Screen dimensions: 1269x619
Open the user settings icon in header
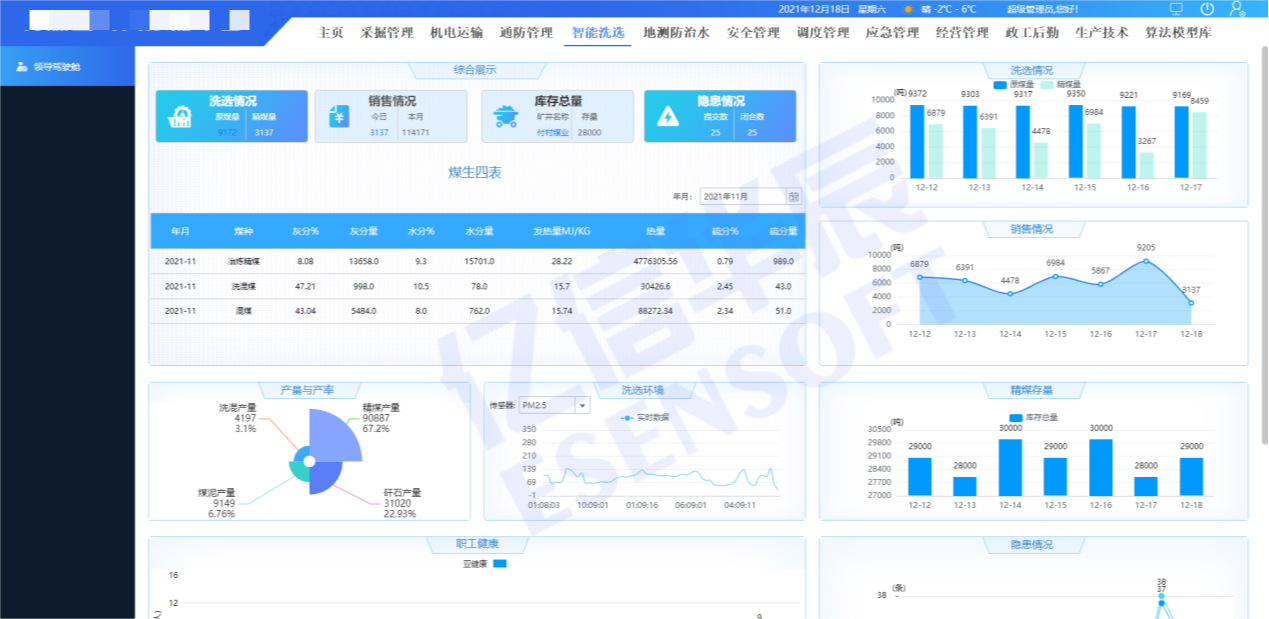(1238, 9)
